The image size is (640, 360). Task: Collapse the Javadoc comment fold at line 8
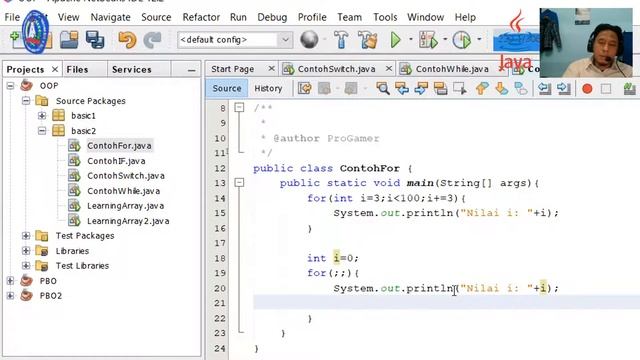click(x=239, y=107)
